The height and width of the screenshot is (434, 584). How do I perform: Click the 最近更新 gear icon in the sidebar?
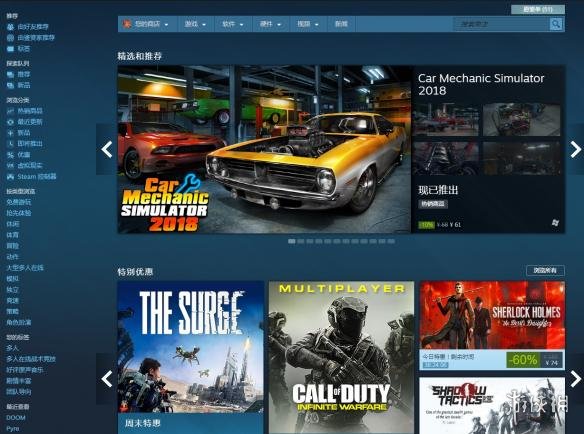10,122
